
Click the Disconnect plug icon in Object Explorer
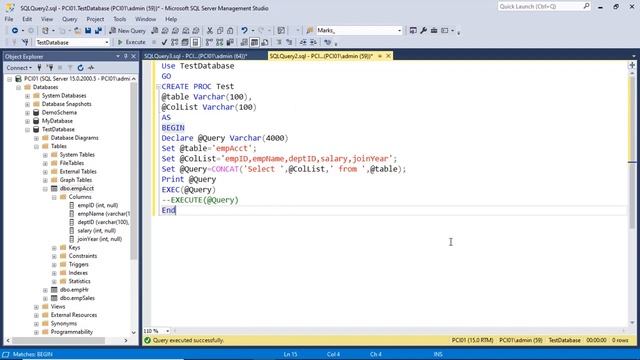(50, 68)
